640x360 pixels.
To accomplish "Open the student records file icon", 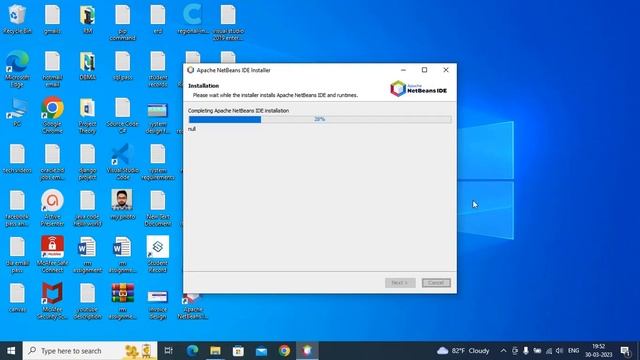I will [x=158, y=69].
